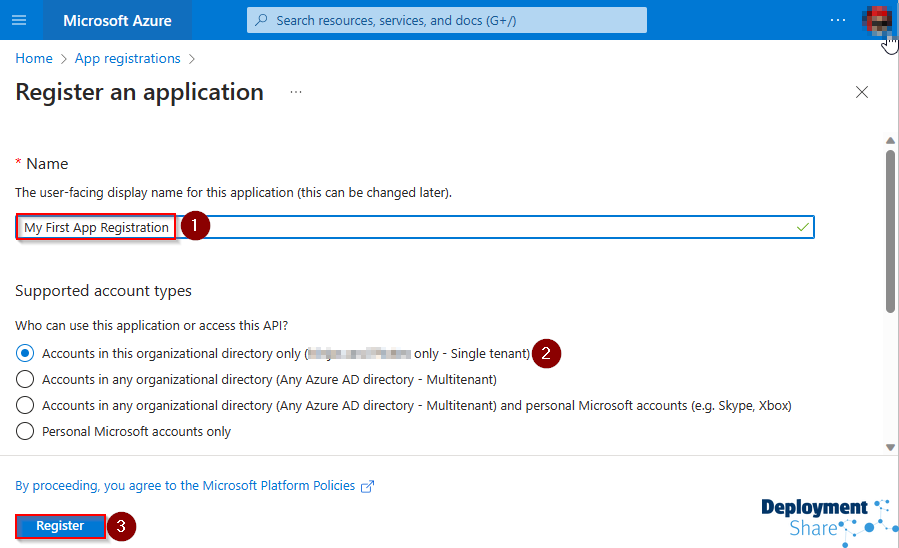Open the ellipsis next to page title
Screen dimensions: 899x548
pos(296,92)
